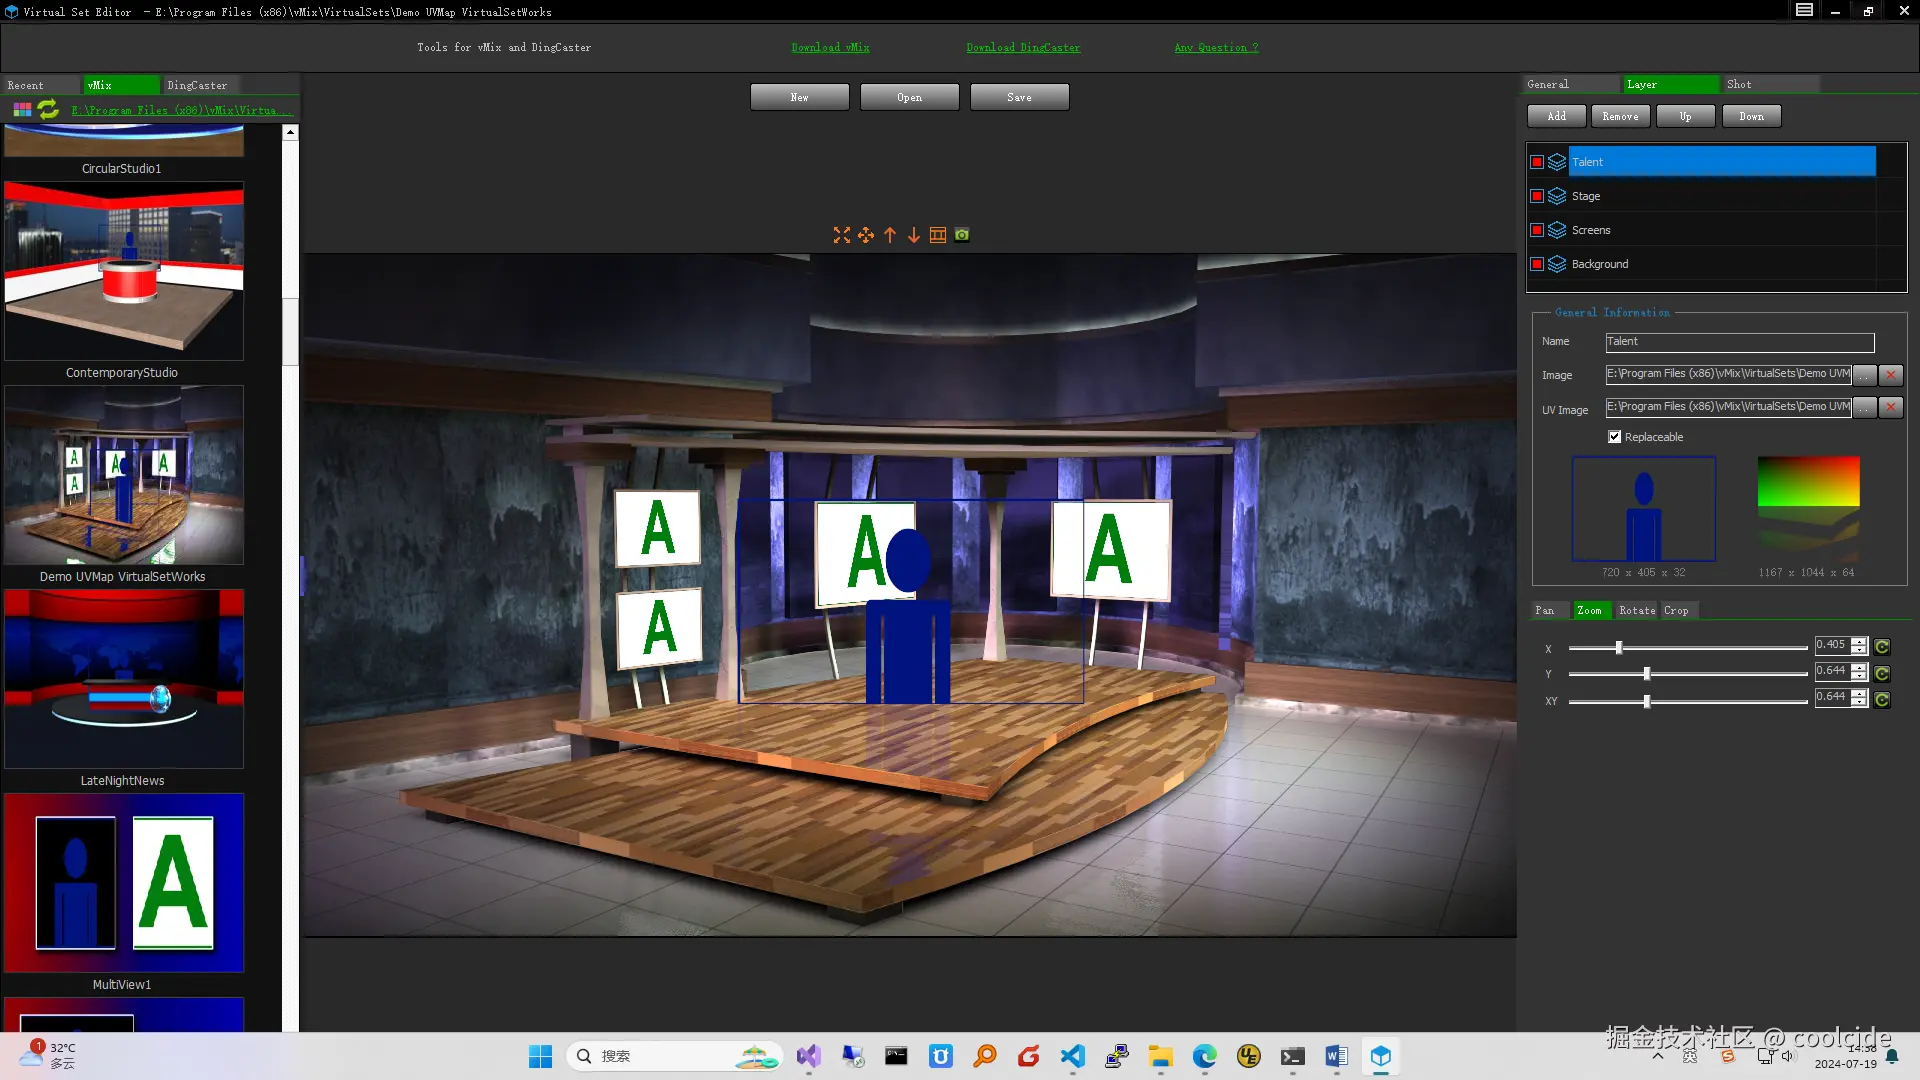1920x1080 pixels.
Task: Click the Screens layer stack icon
Action: point(1557,230)
